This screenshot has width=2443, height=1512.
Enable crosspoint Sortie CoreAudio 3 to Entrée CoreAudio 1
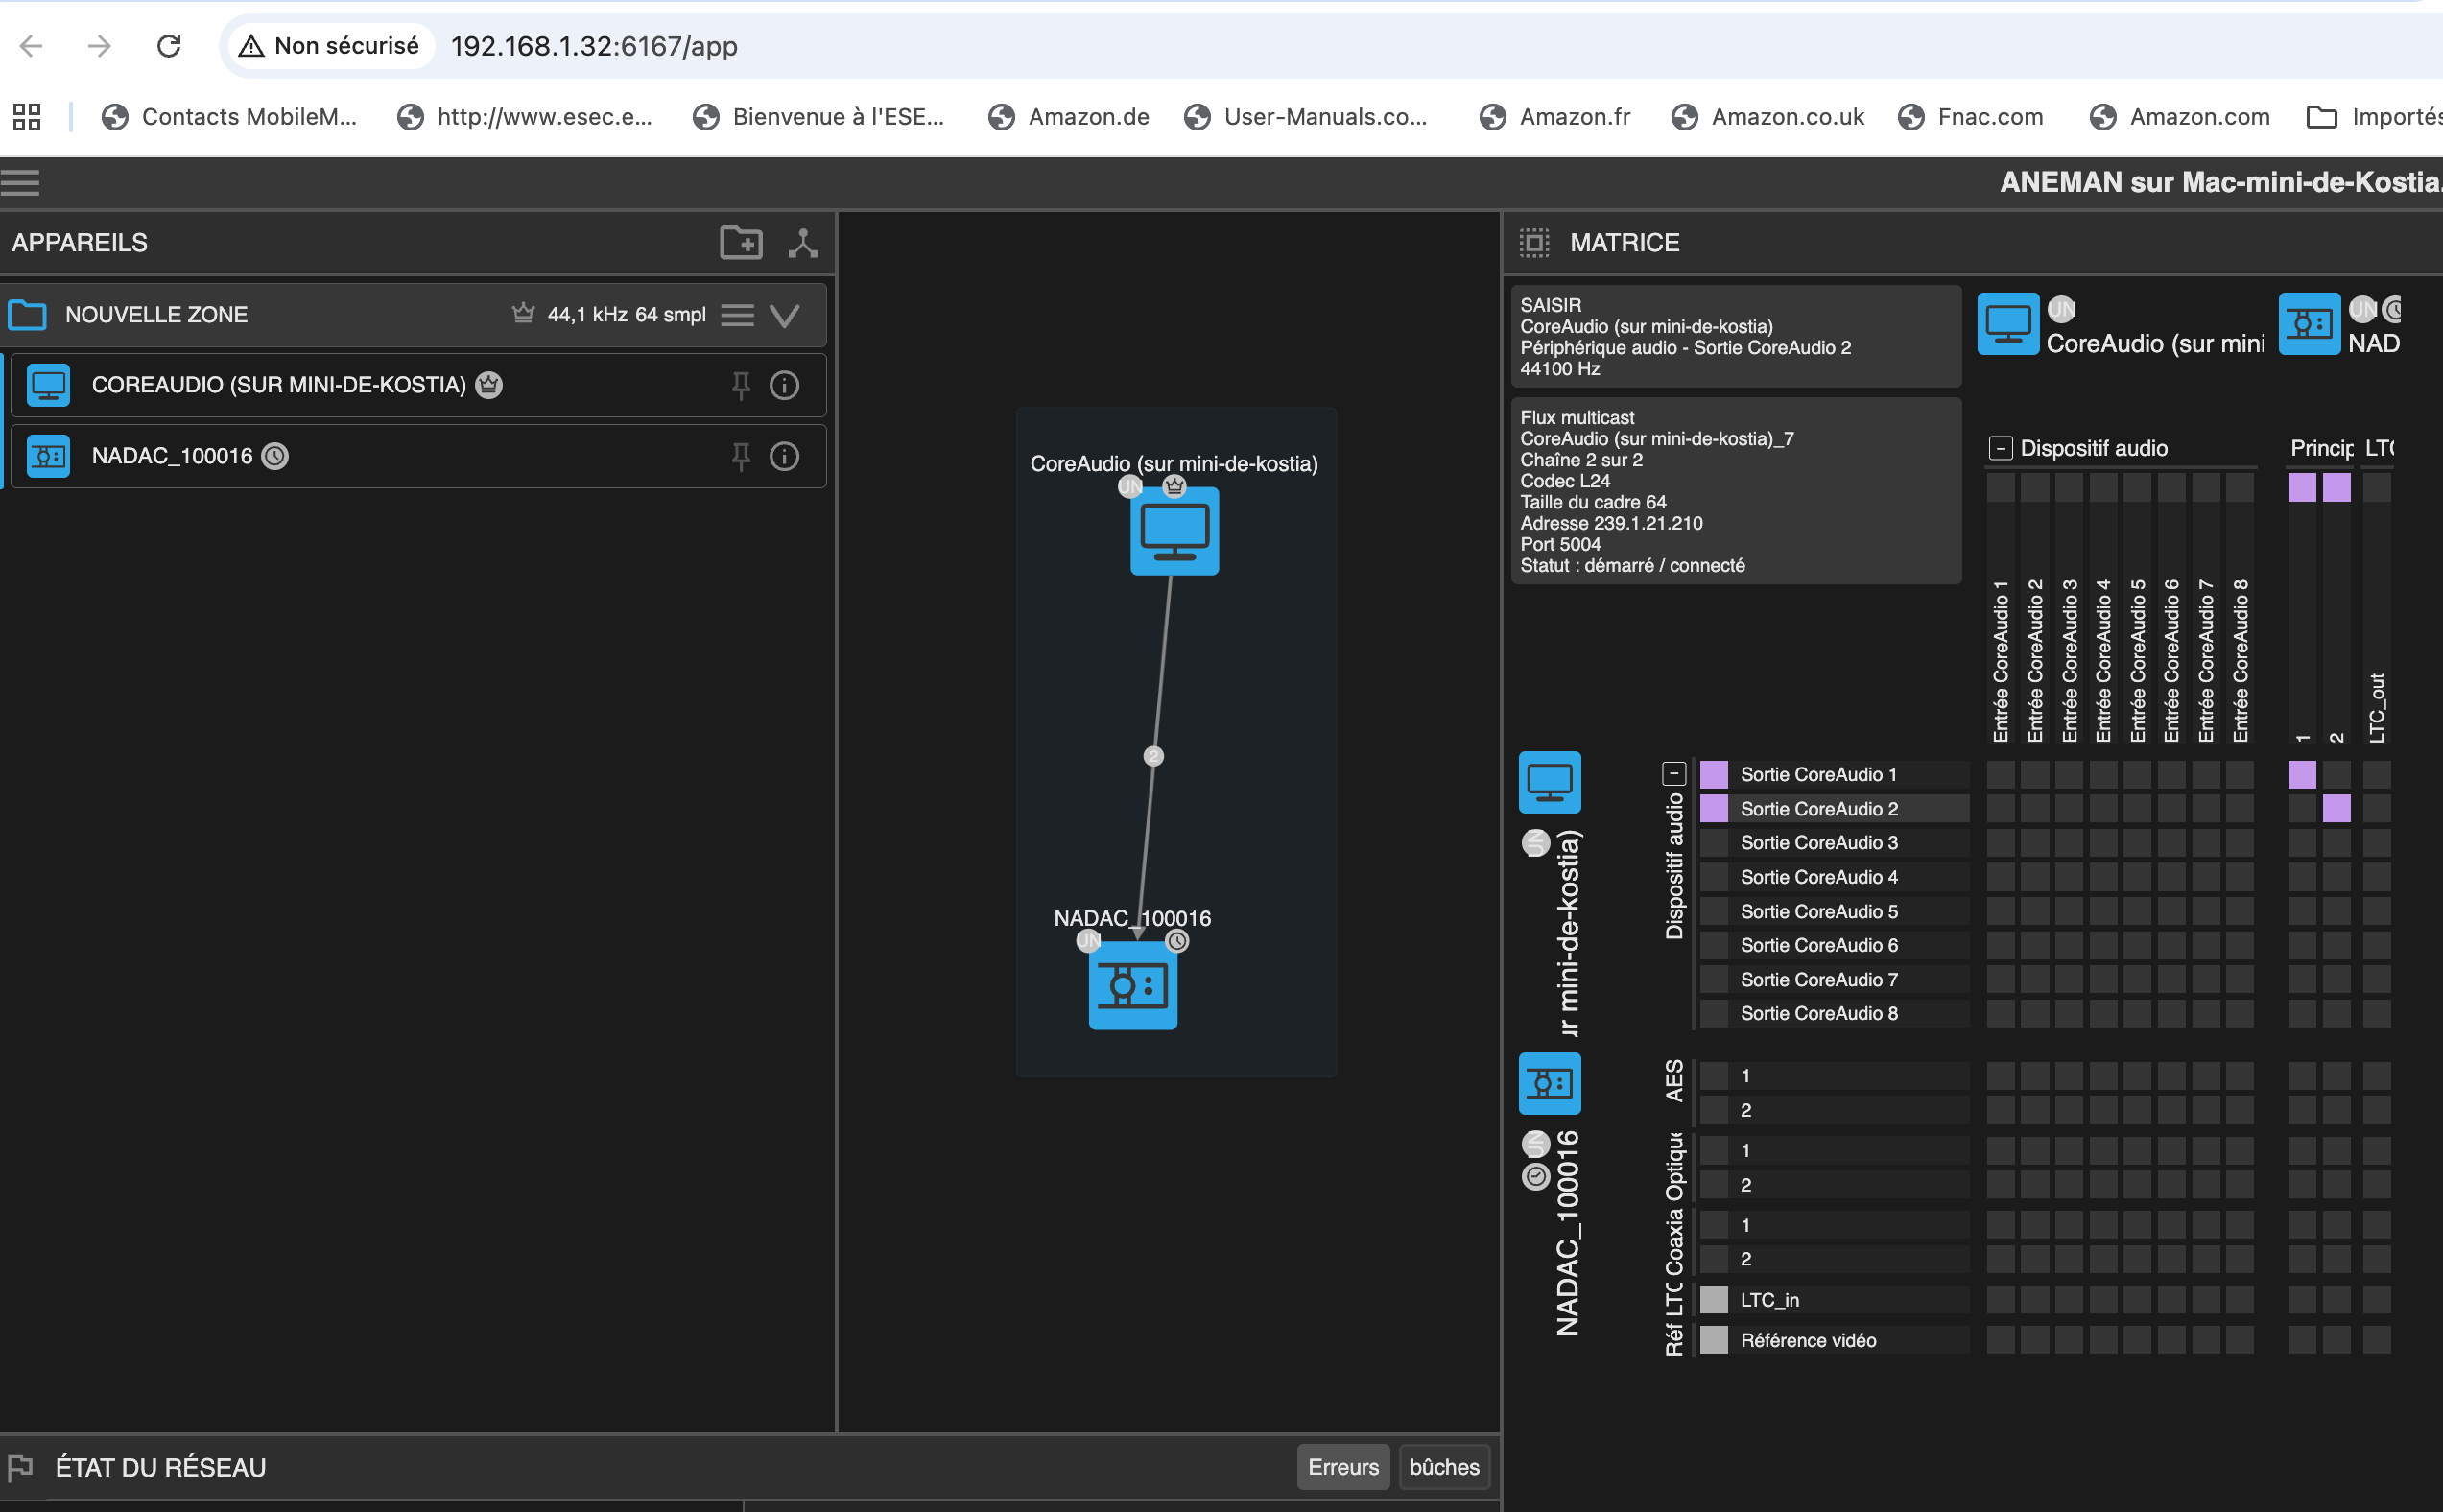pos(2000,843)
